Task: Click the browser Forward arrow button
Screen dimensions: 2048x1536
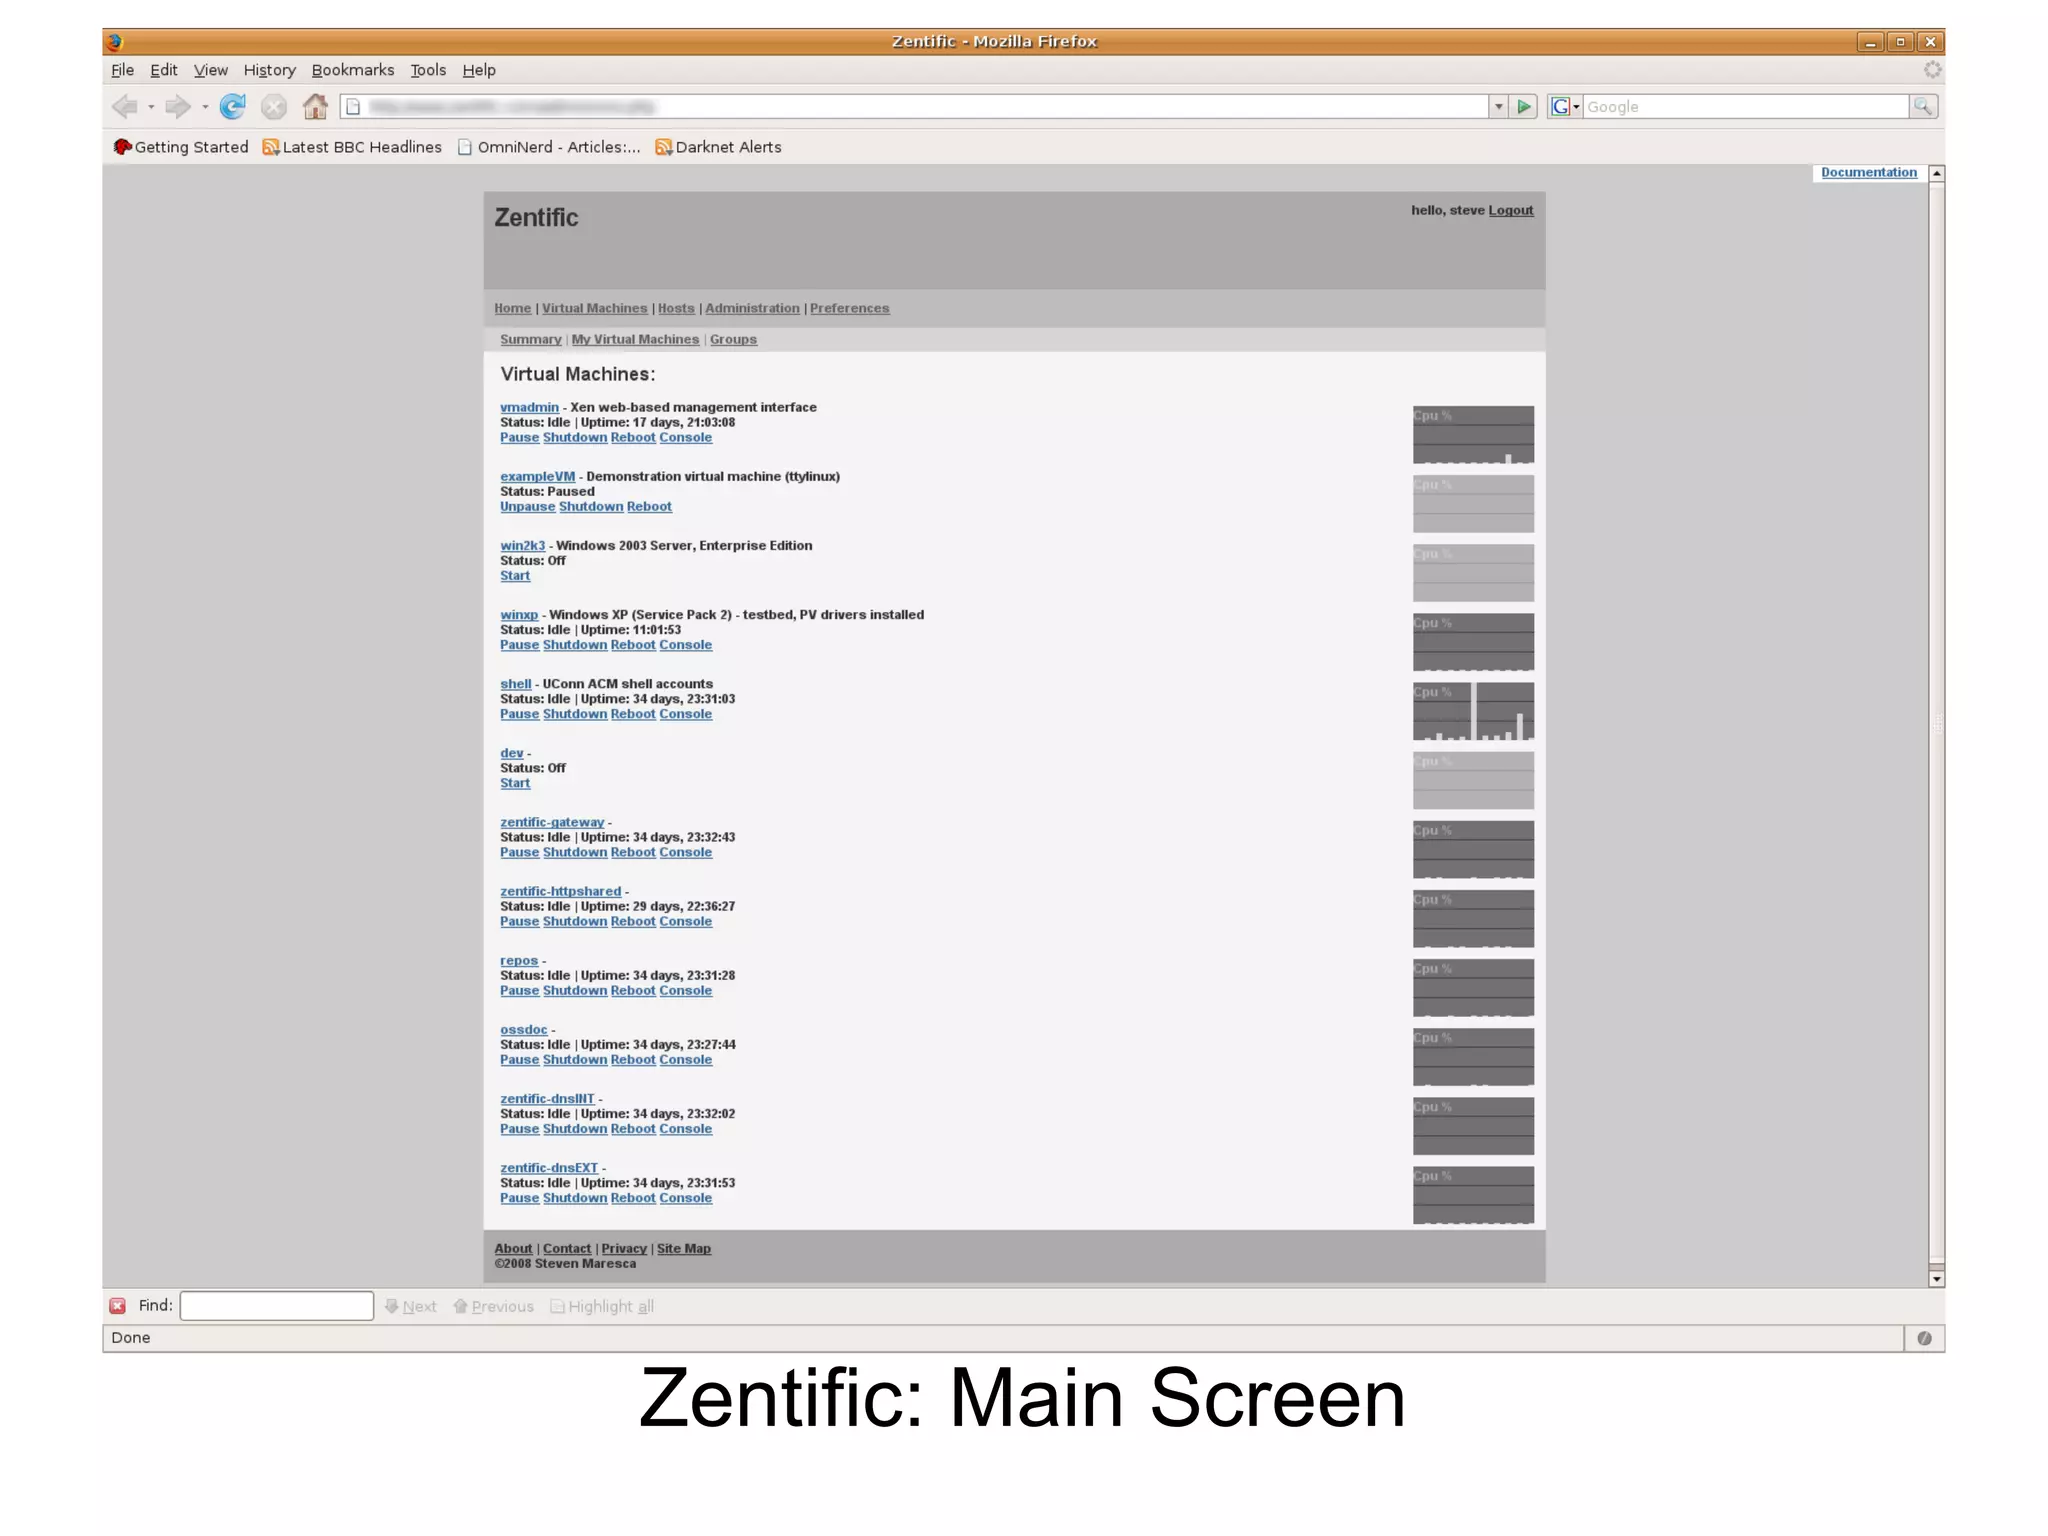Action: pos(178,106)
